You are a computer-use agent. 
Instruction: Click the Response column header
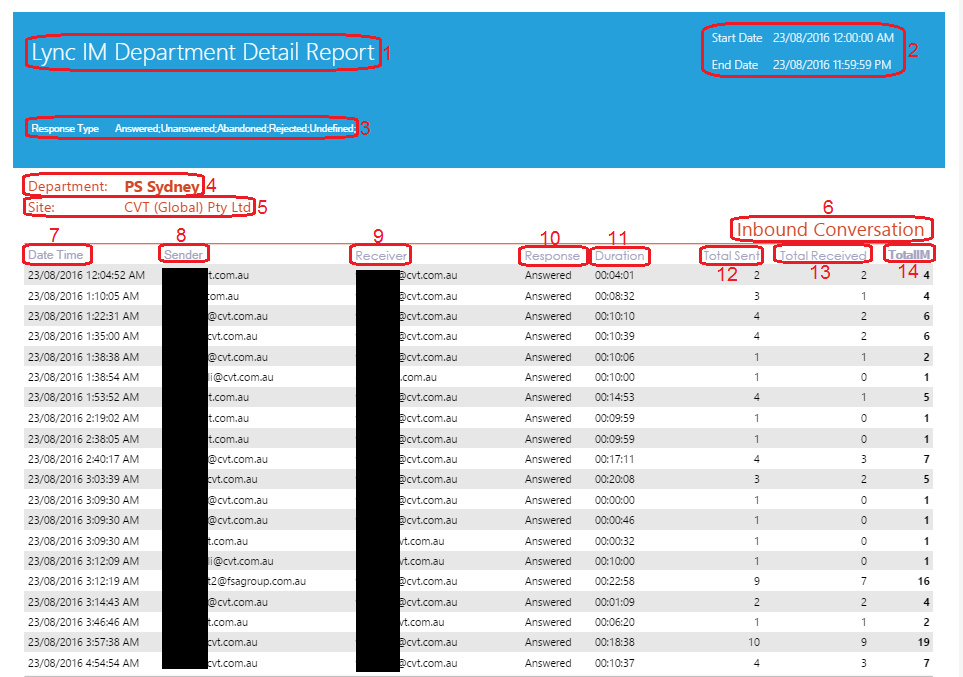click(552, 256)
